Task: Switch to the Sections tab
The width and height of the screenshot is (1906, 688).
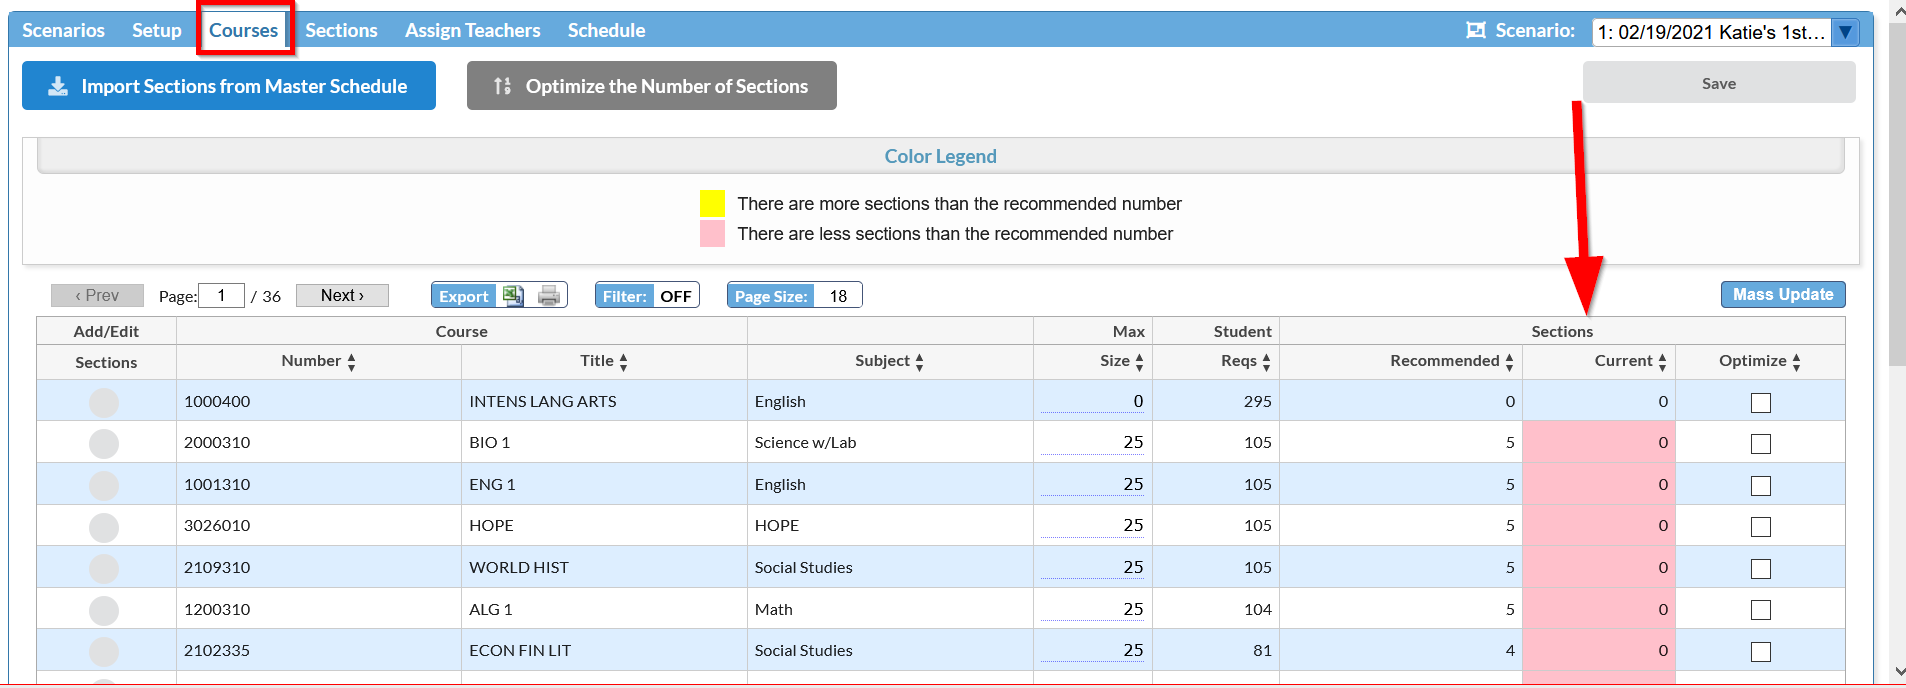Action: point(341,30)
